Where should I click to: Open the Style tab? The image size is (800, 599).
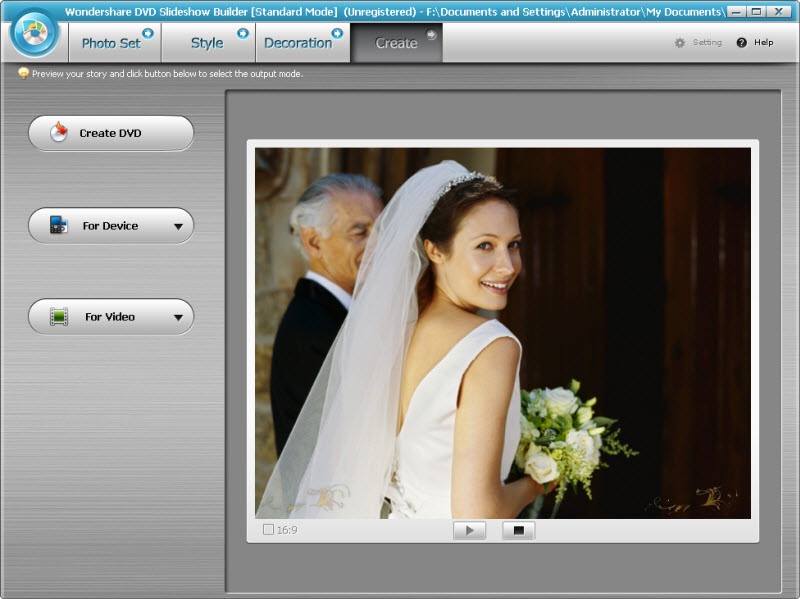207,43
